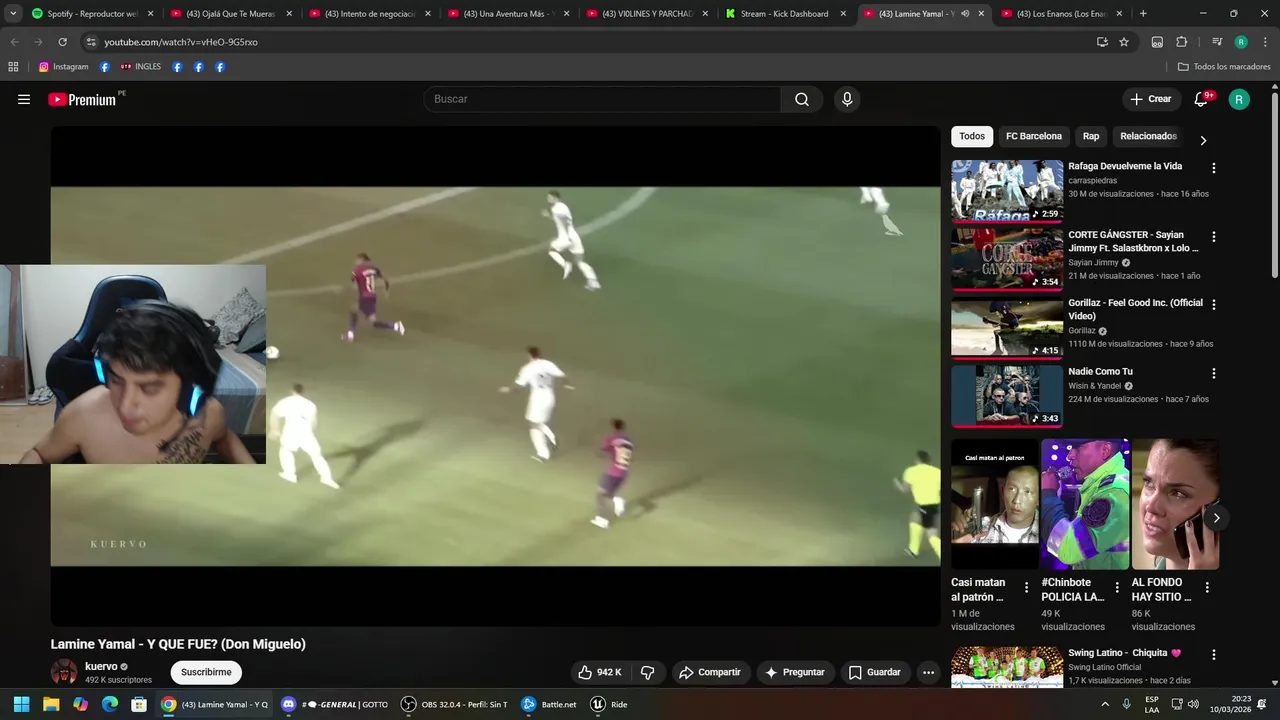Like the video with 942 K
Image resolution: width=1280 pixels, height=720 pixels.
599,672
